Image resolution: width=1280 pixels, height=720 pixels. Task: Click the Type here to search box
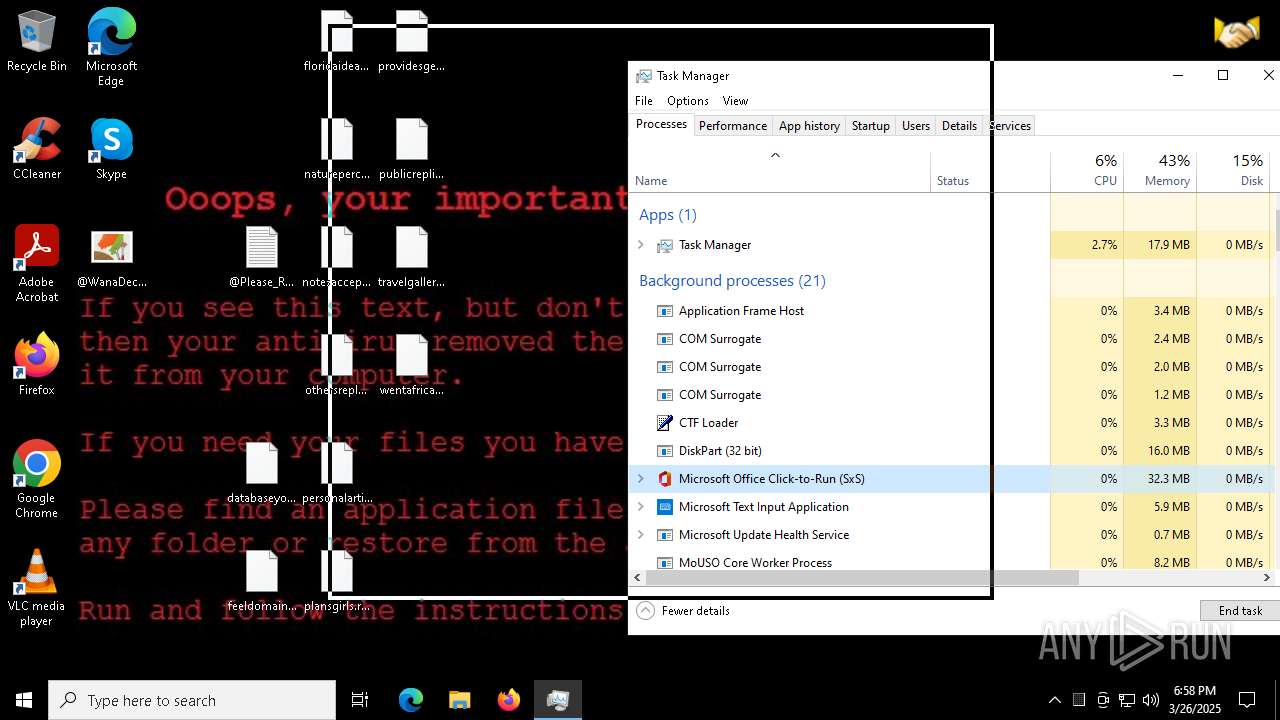tap(192, 700)
